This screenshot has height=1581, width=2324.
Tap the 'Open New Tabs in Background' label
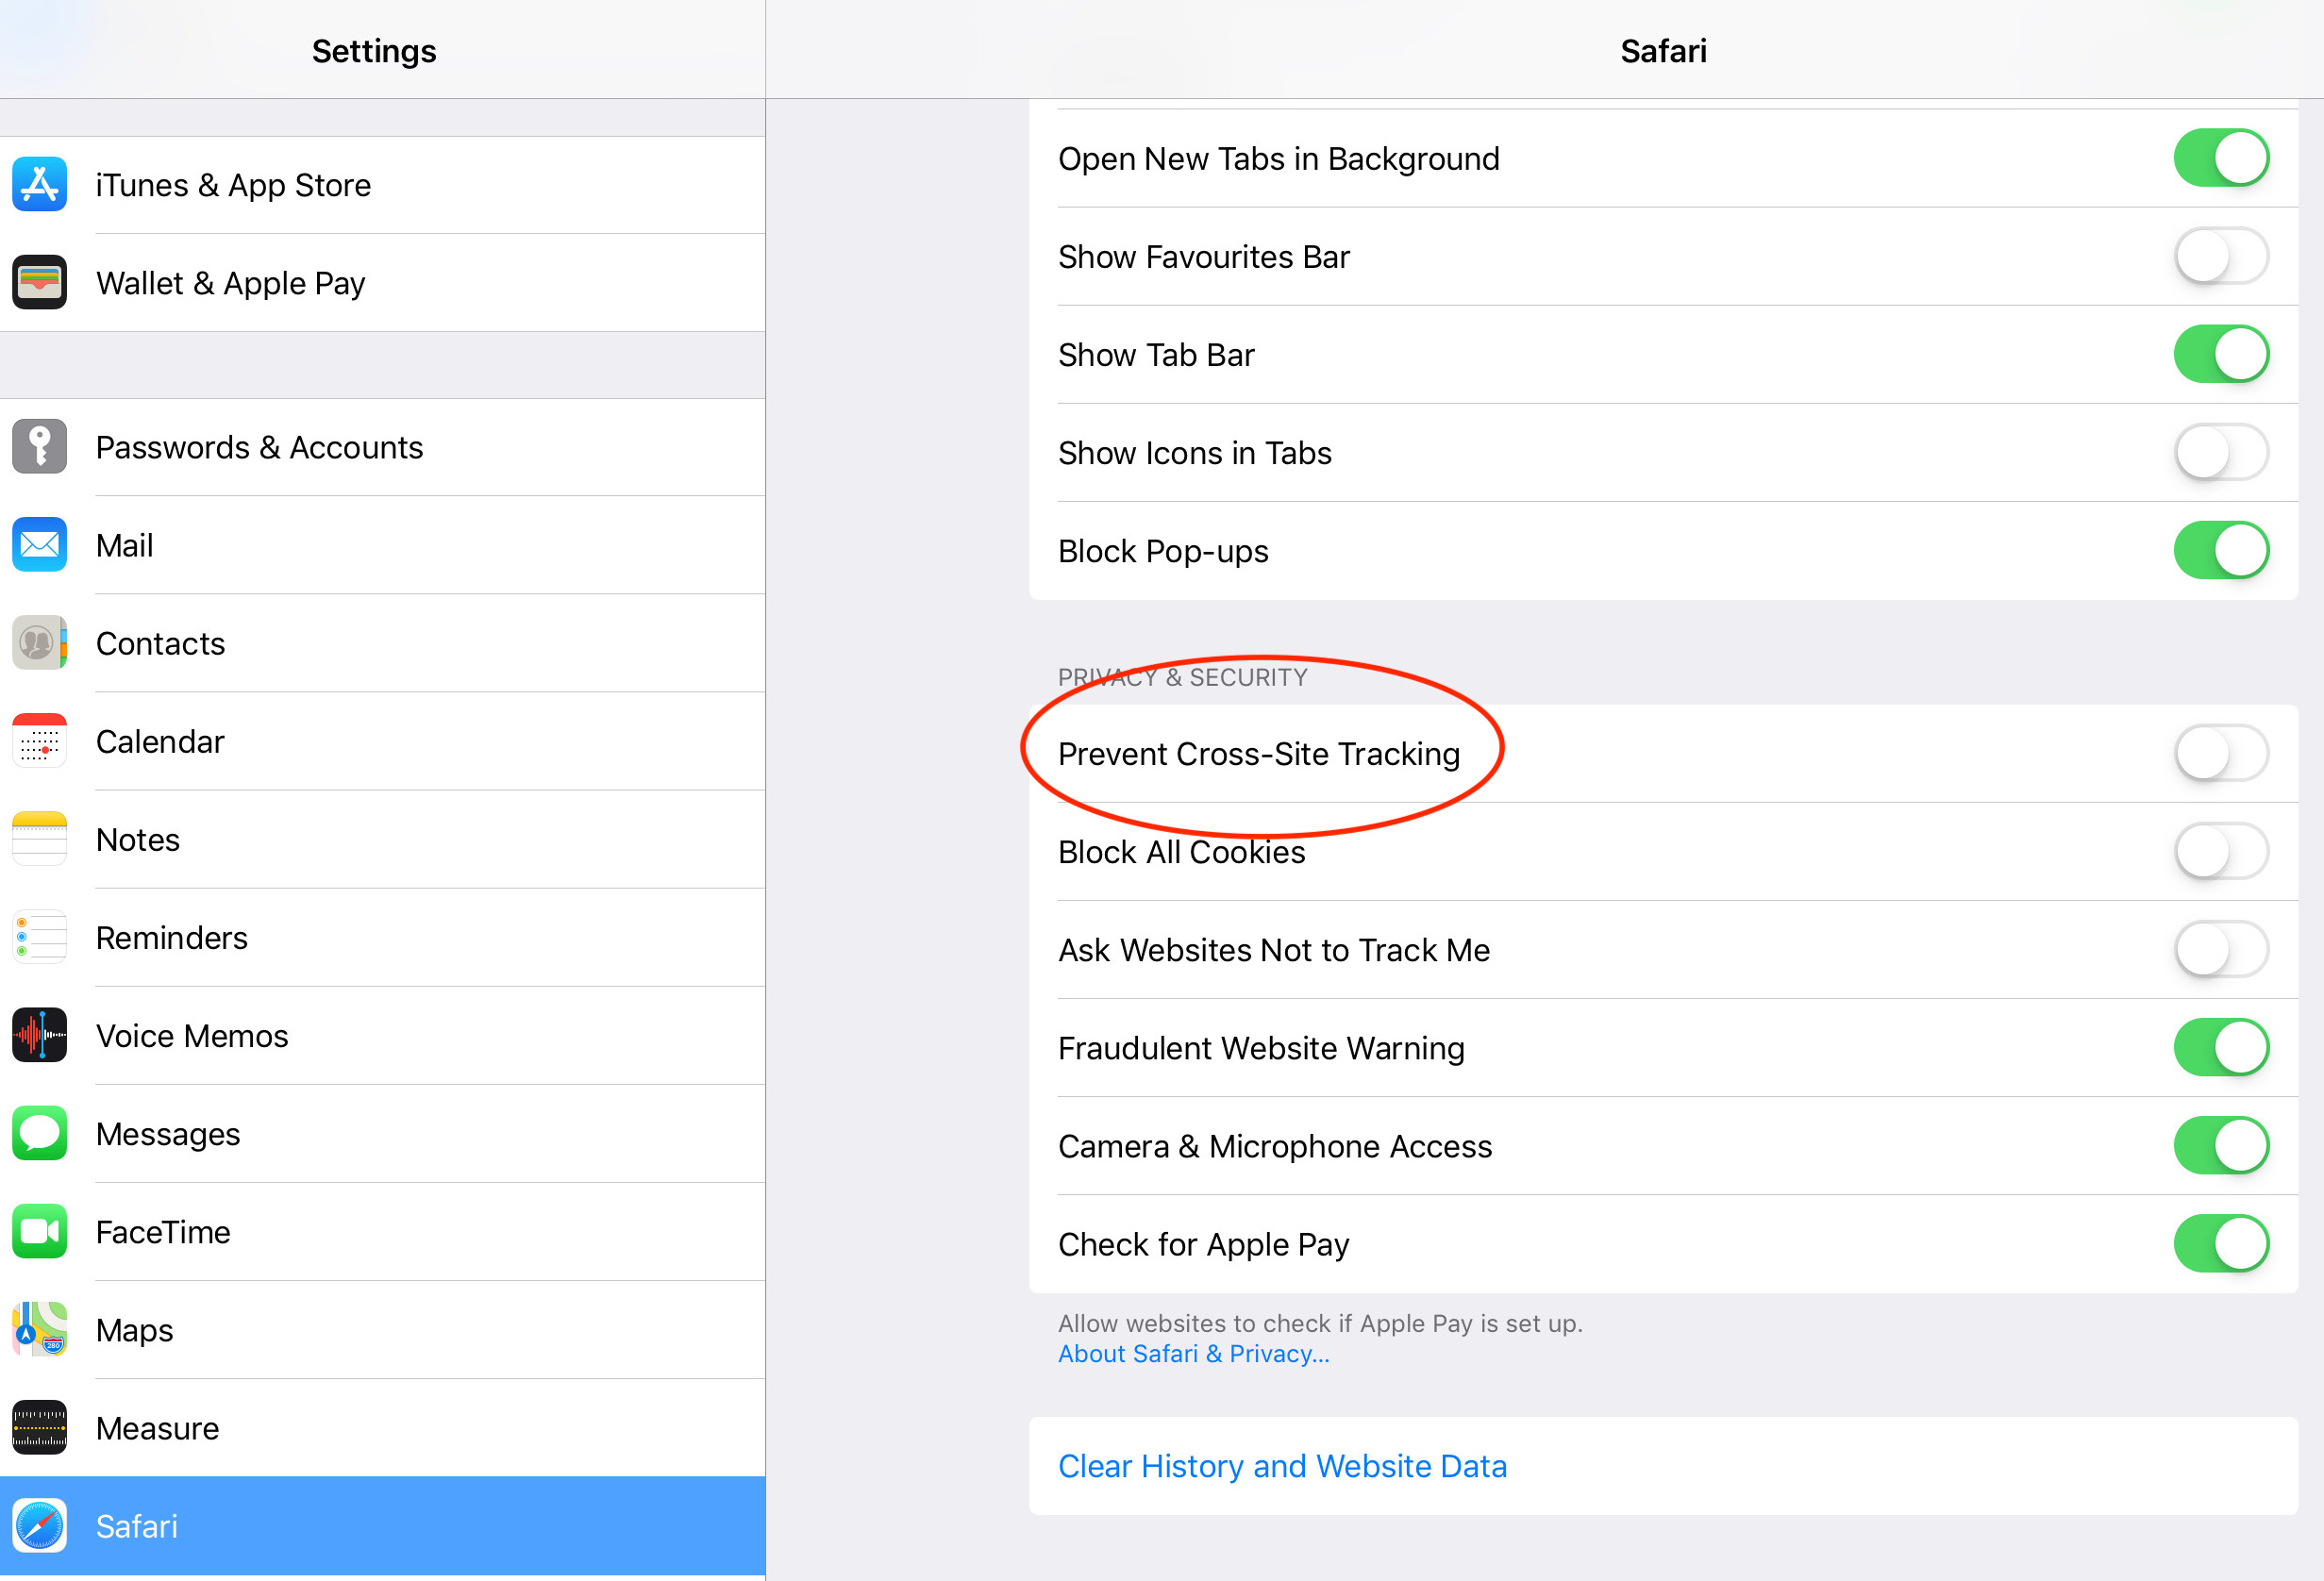1279,160
